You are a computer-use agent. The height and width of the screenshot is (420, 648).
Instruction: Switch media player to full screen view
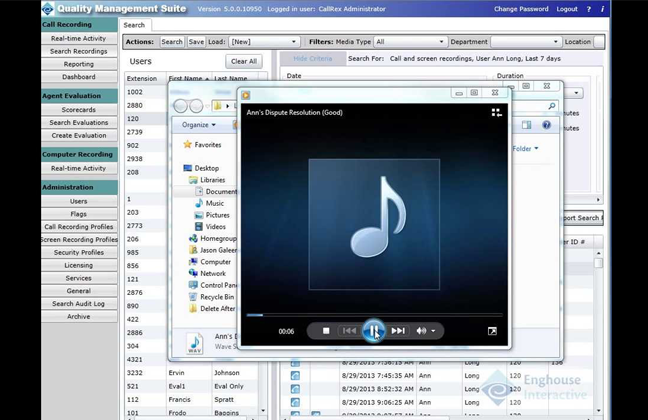pos(492,331)
